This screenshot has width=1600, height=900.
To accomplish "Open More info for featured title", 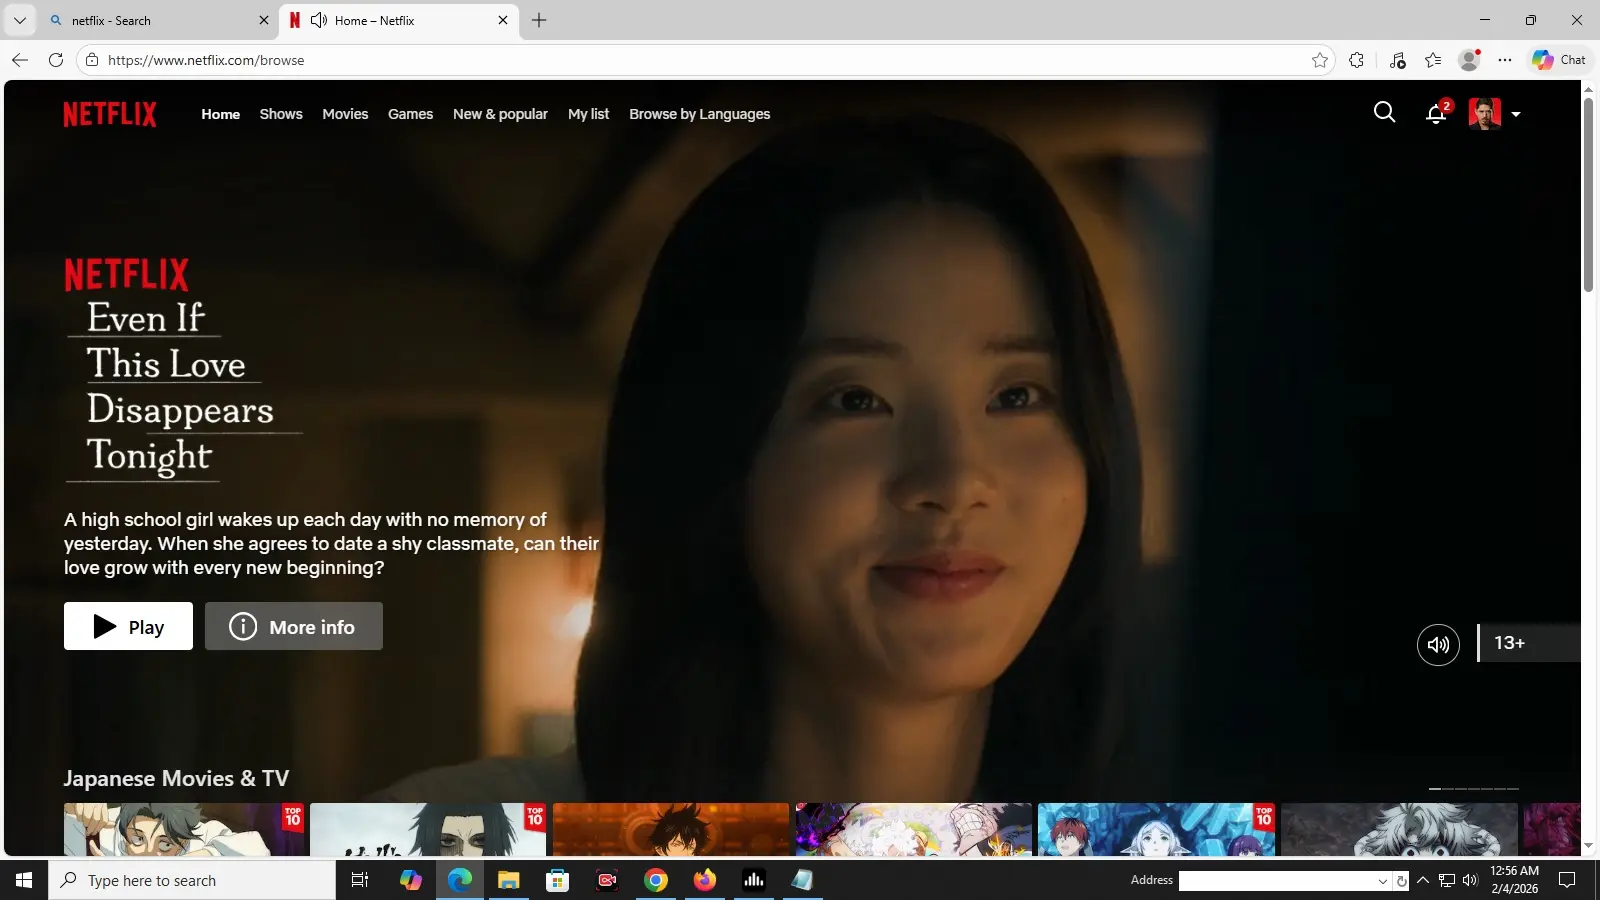I will point(294,626).
